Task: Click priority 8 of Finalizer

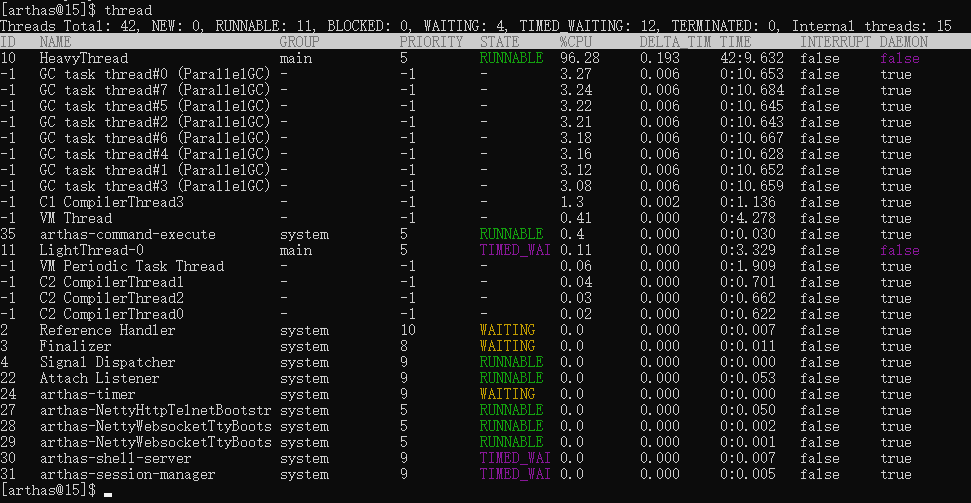Action: coord(404,346)
